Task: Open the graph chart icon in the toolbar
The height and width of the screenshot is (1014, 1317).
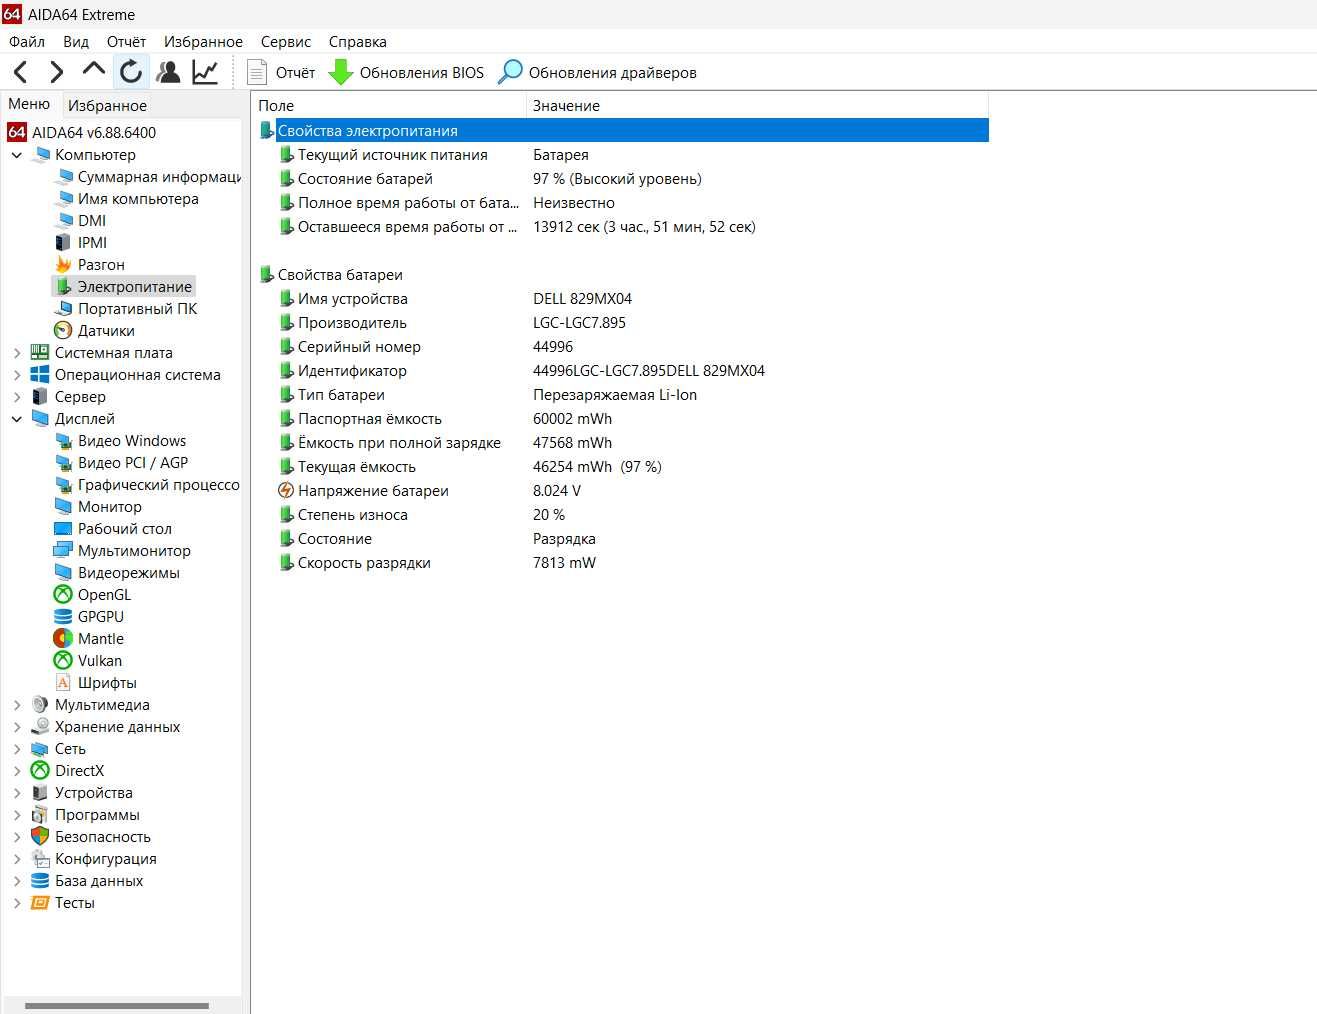Action: (x=205, y=72)
